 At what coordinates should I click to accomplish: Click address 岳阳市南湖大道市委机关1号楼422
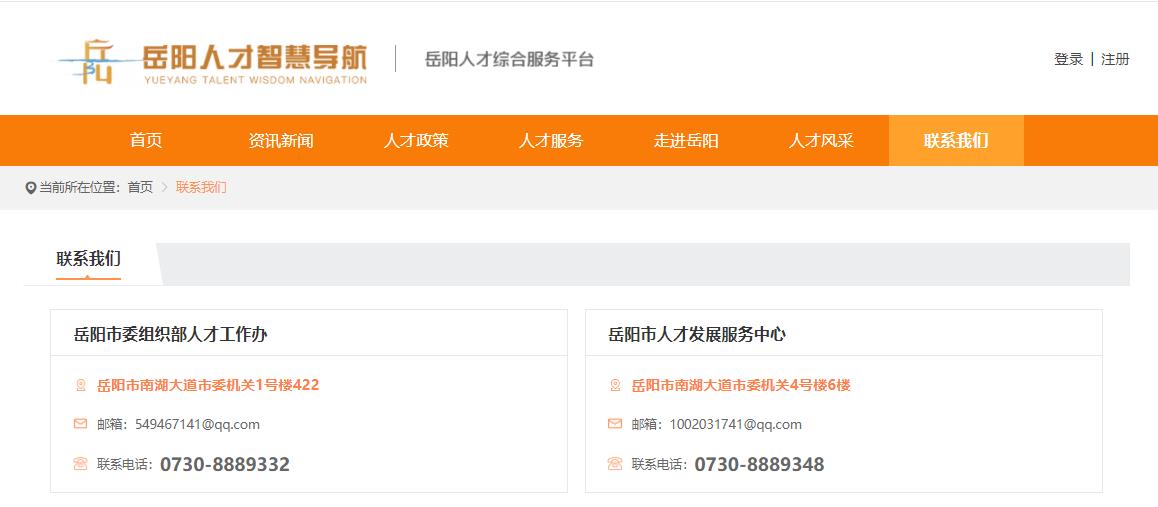tap(208, 385)
